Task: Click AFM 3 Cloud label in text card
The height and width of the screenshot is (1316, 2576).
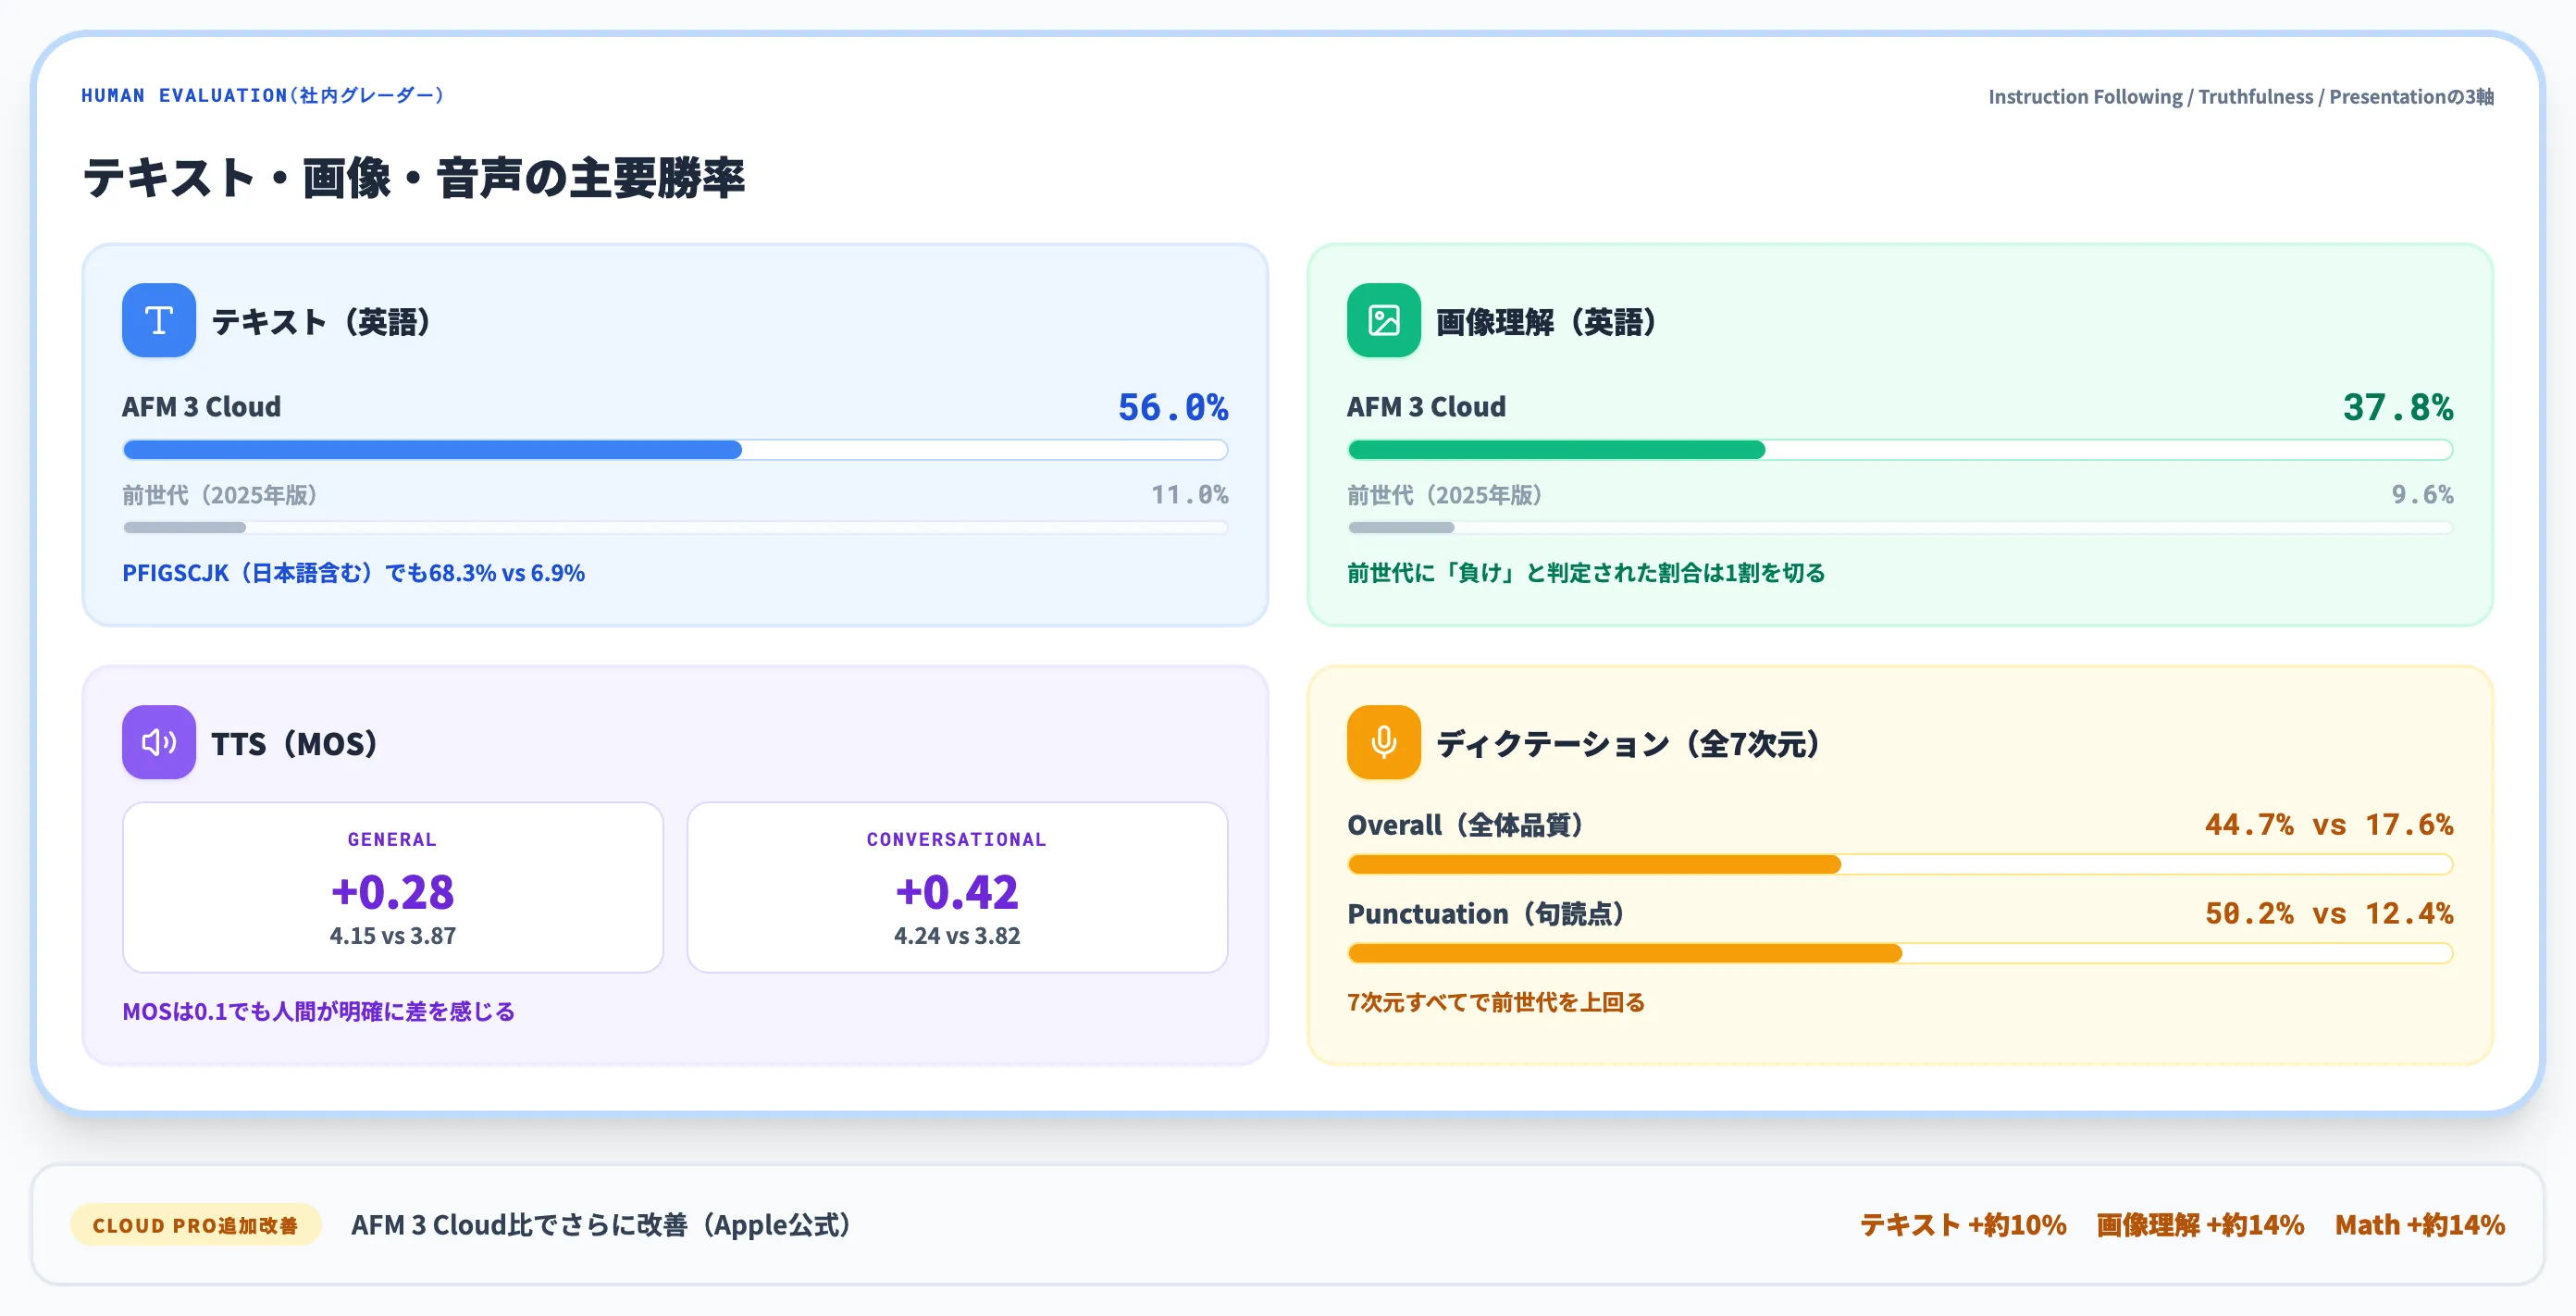Action: click(201, 407)
